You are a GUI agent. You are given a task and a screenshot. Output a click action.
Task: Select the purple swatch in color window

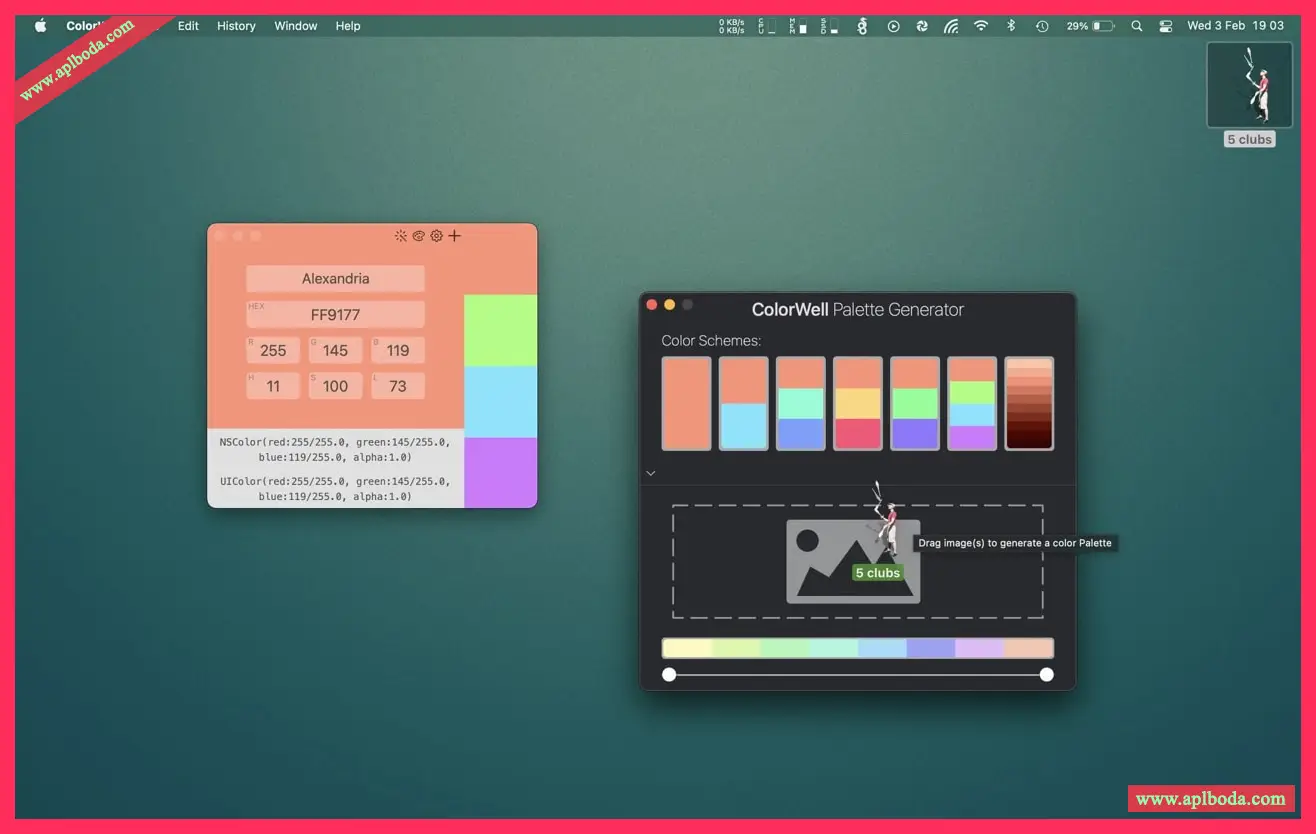point(500,472)
